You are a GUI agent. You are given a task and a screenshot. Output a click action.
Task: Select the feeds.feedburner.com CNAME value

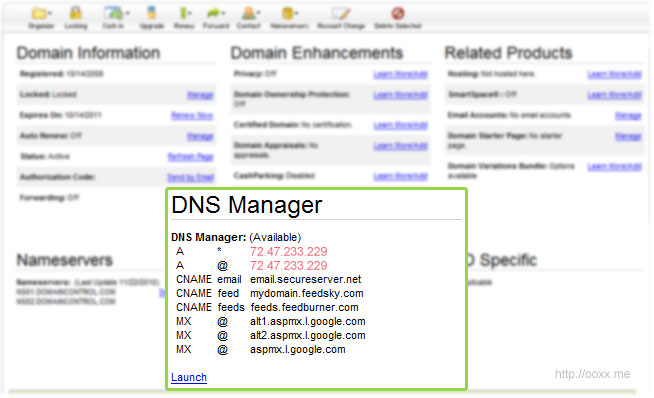[x=304, y=307]
